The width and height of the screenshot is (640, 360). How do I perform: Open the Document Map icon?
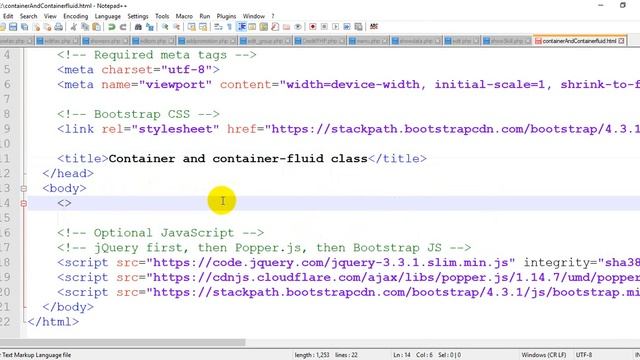[264, 27]
